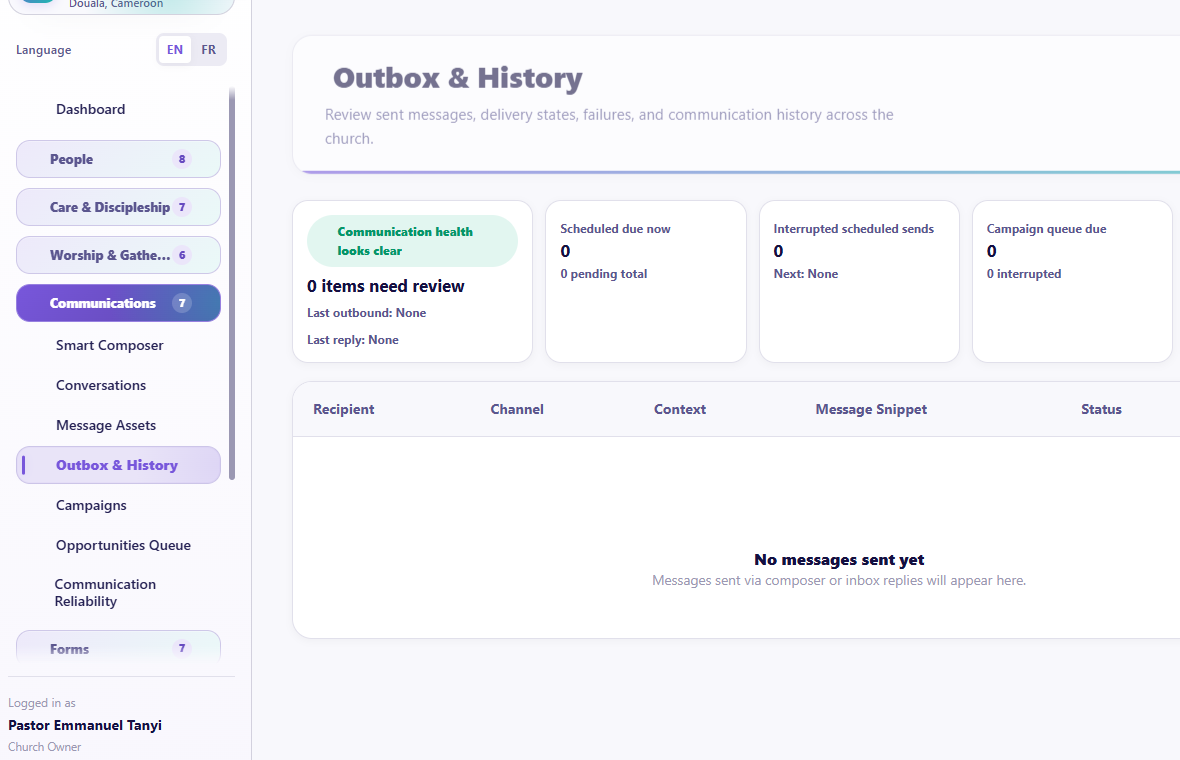Click the Church Owner role label
Image resolution: width=1180 pixels, height=760 pixels.
click(x=44, y=747)
